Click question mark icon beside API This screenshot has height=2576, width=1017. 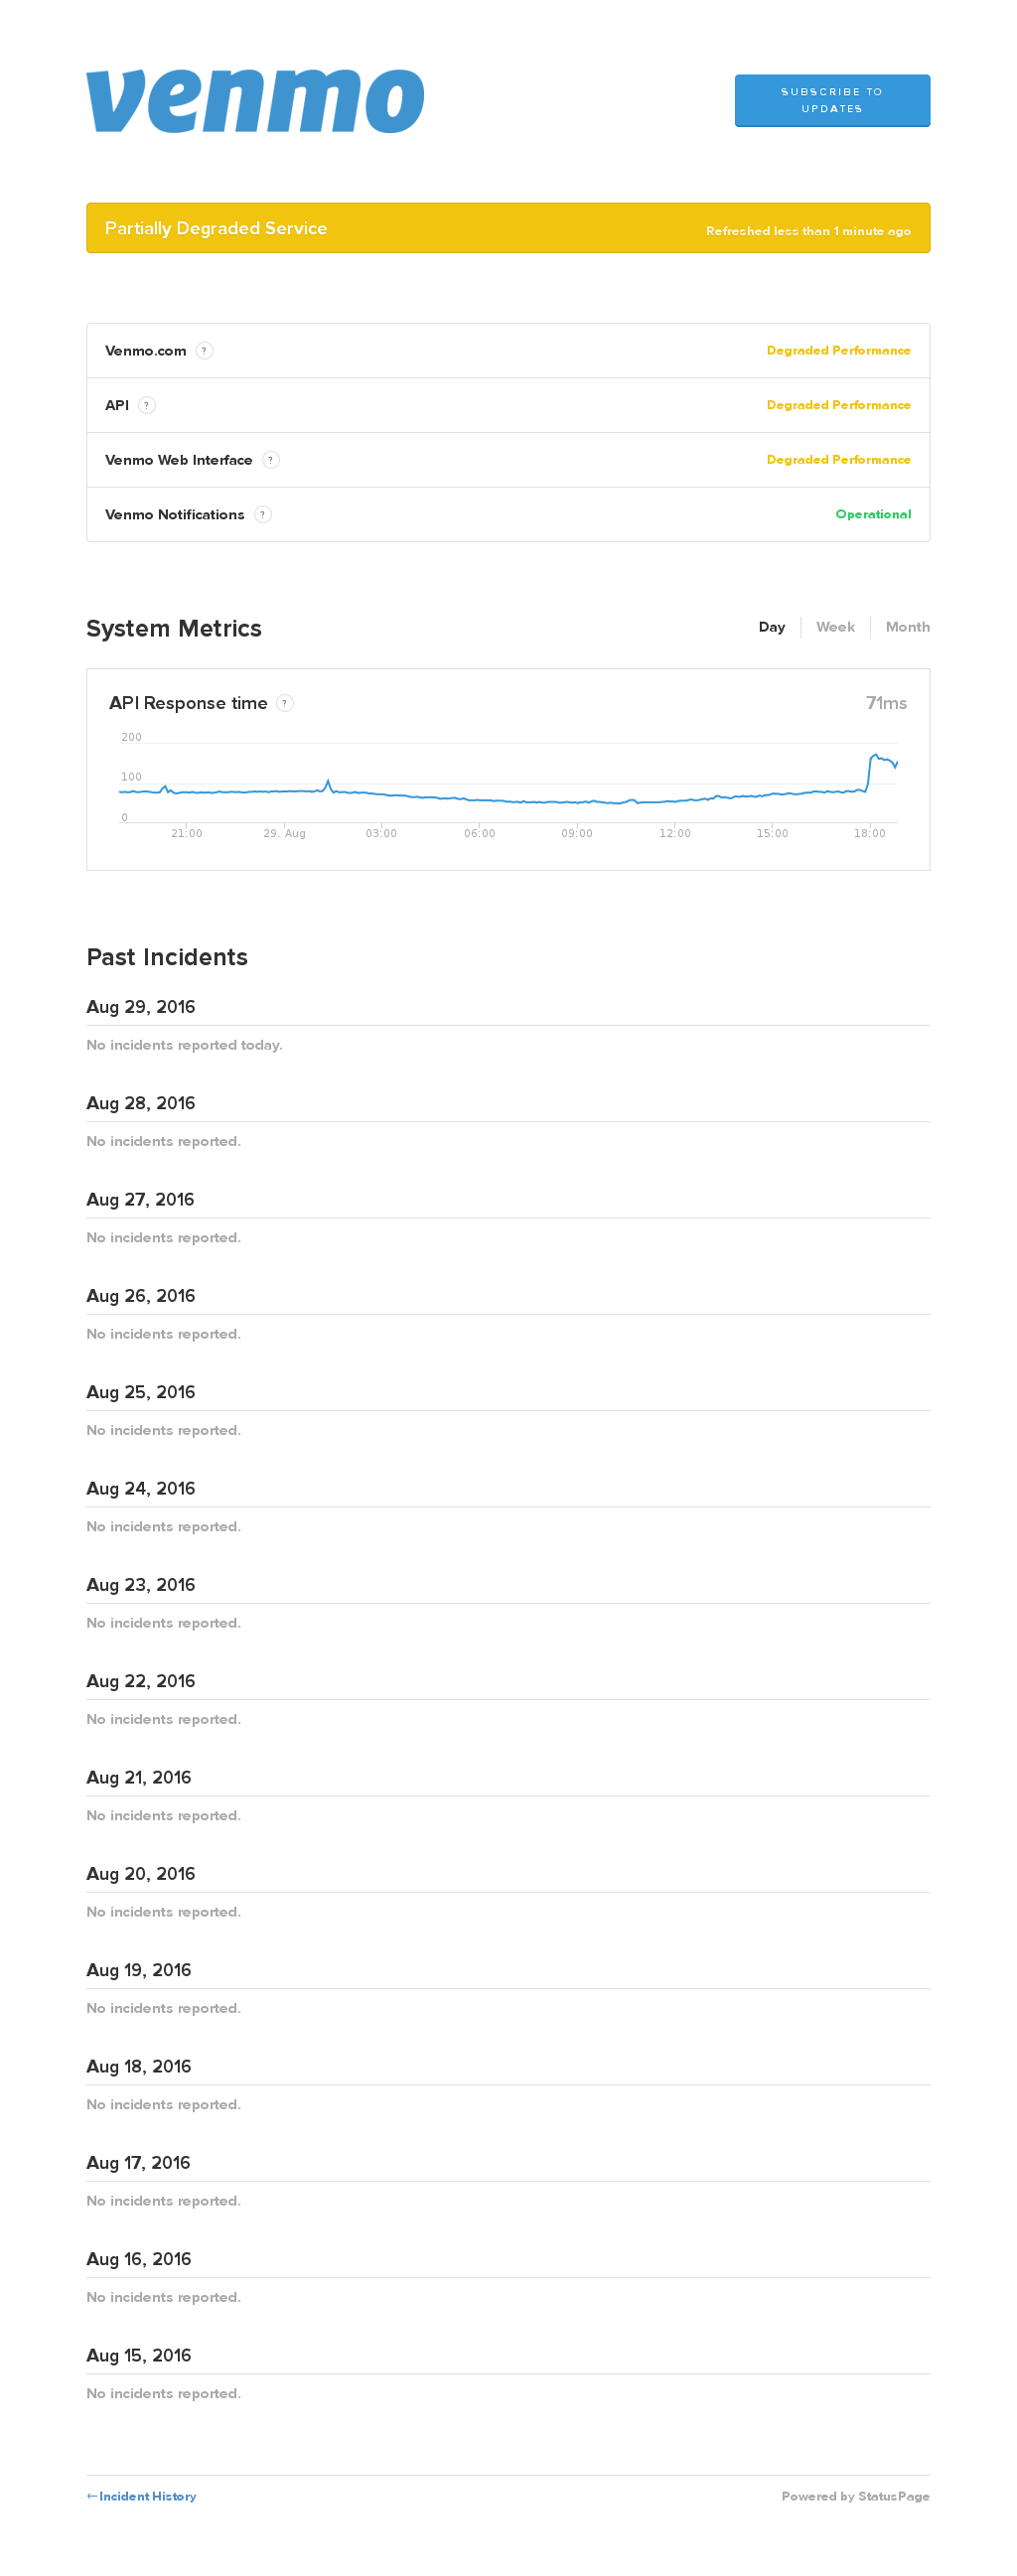coord(147,406)
